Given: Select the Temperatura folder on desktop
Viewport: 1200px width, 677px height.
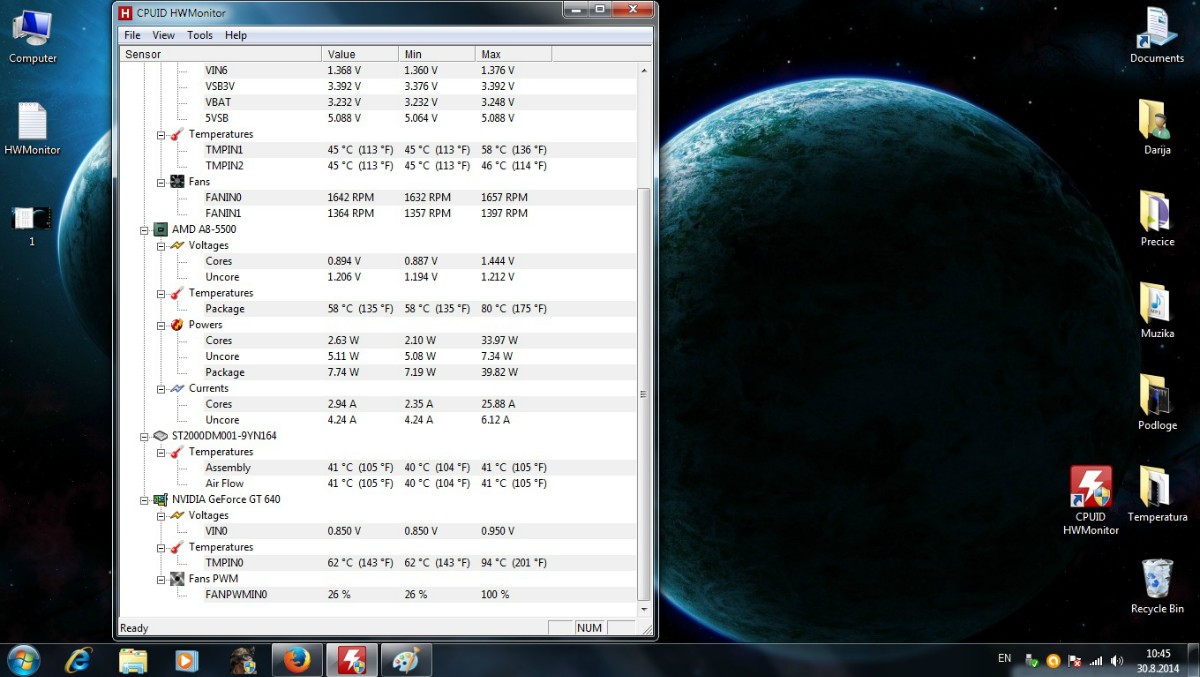Looking at the screenshot, I should (1157, 495).
